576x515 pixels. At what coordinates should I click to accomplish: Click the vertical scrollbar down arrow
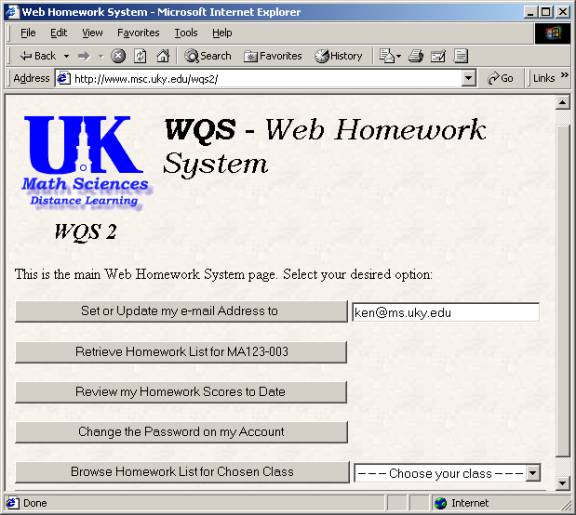[562, 483]
